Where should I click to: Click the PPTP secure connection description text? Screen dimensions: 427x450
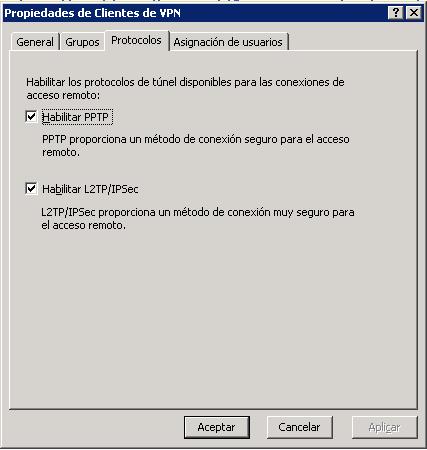click(196, 146)
